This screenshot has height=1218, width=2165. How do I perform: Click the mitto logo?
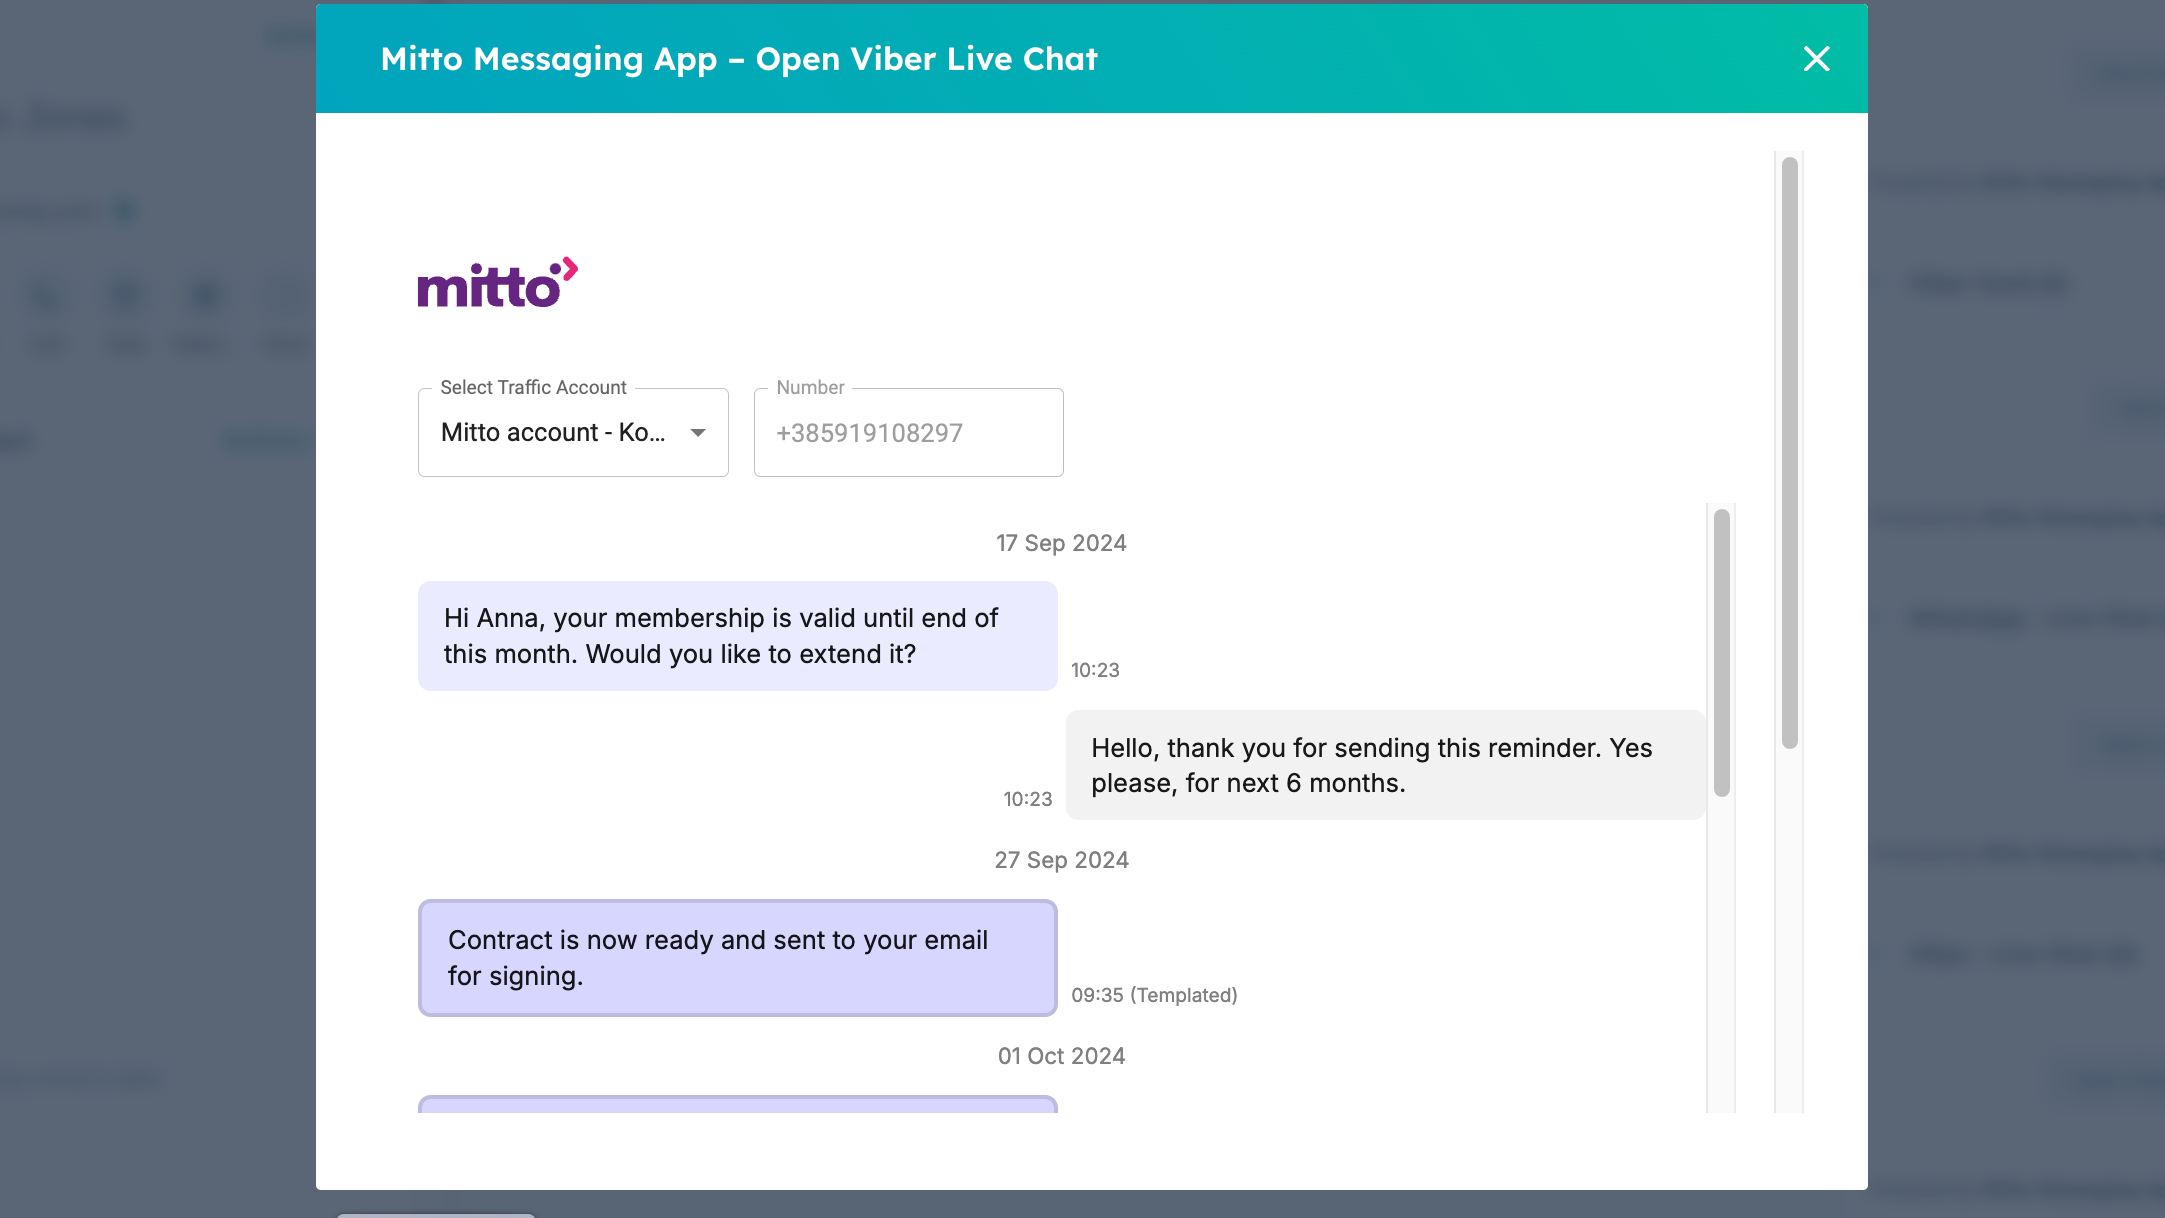[x=488, y=286]
